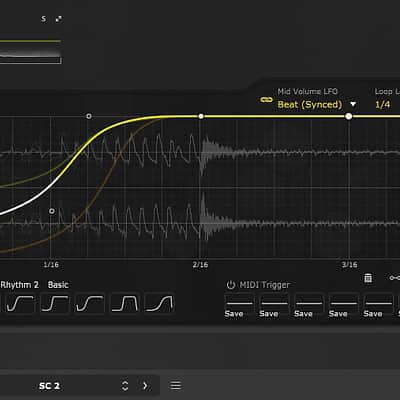The height and width of the screenshot is (400, 400).
Task: Select the hollow curve handle beside the white curve
Action: (x=52, y=211)
